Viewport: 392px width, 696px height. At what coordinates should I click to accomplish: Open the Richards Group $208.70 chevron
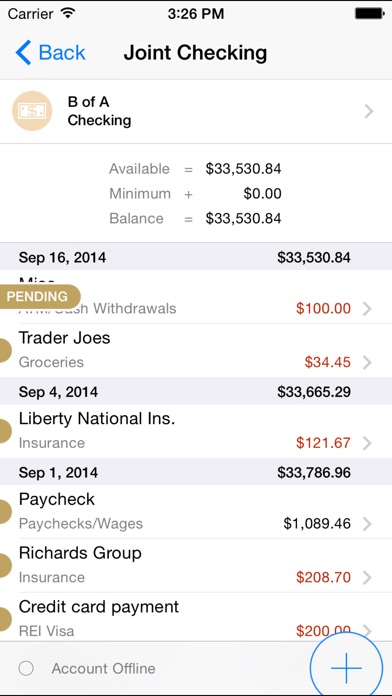[367, 577]
